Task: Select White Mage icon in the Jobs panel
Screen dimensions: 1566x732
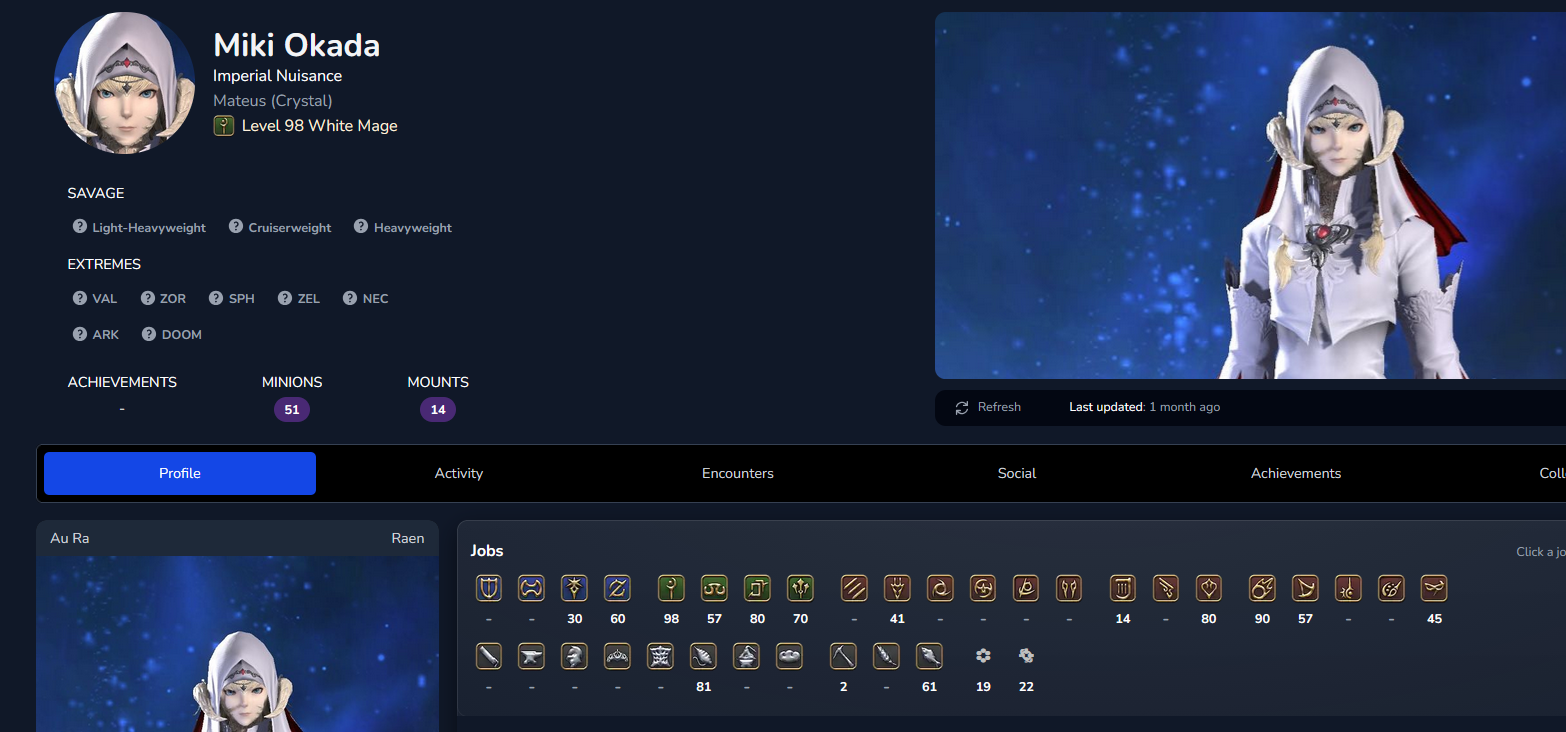Action: [x=671, y=588]
